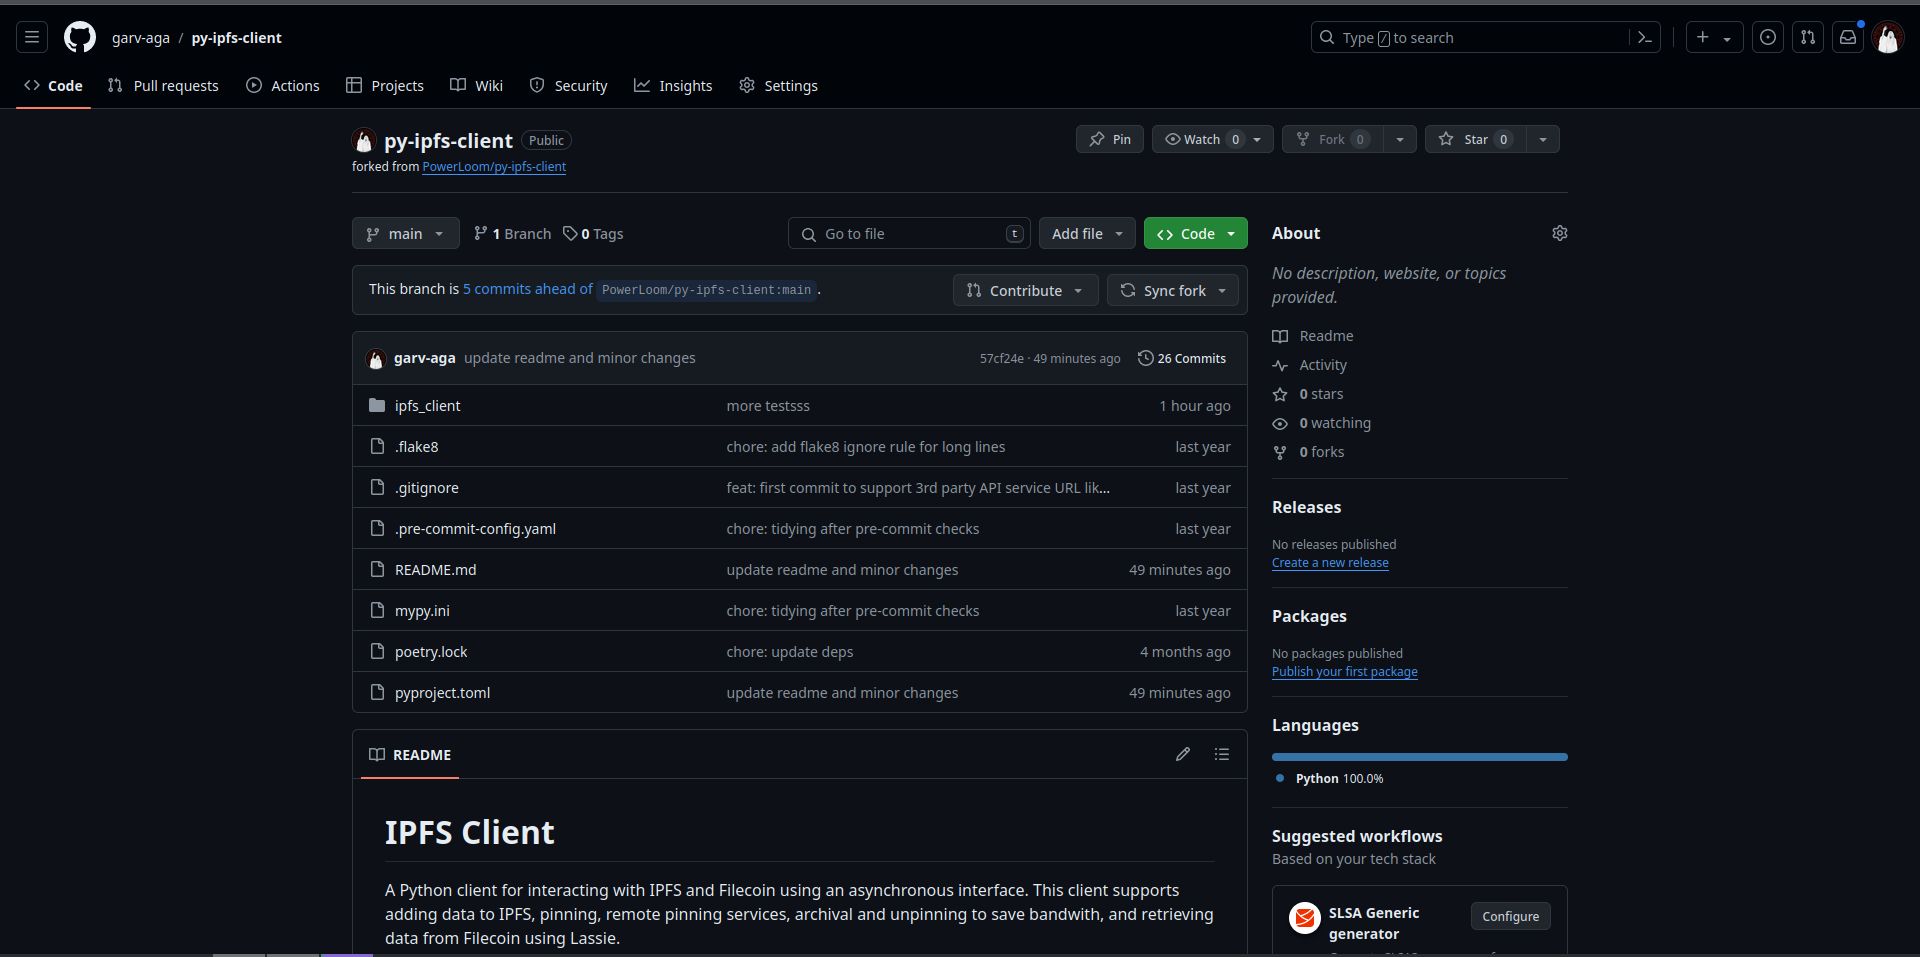Open commit hash 57cf24e
1920x957 pixels.
pyautogui.click(x=1001, y=359)
